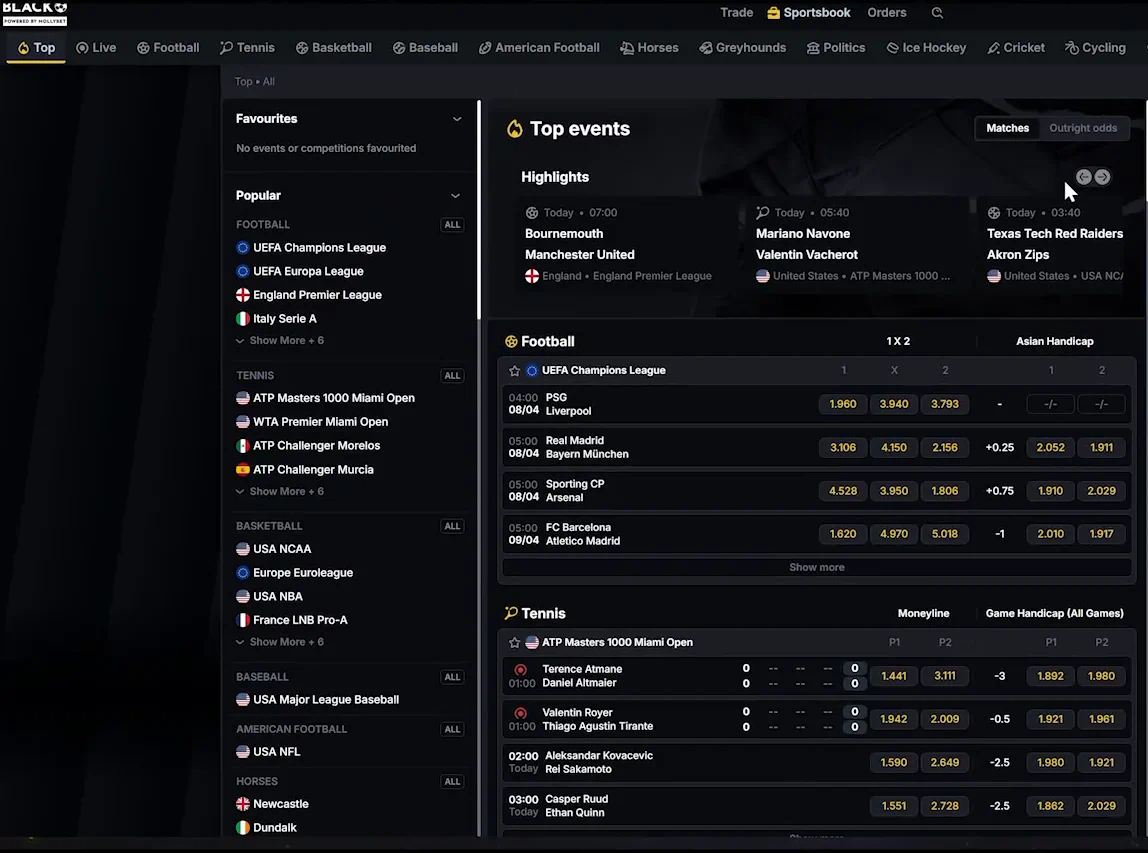Screen dimensions: 1148x853
Task: Click England Premier League flag icon
Action: click(x=242, y=295)
